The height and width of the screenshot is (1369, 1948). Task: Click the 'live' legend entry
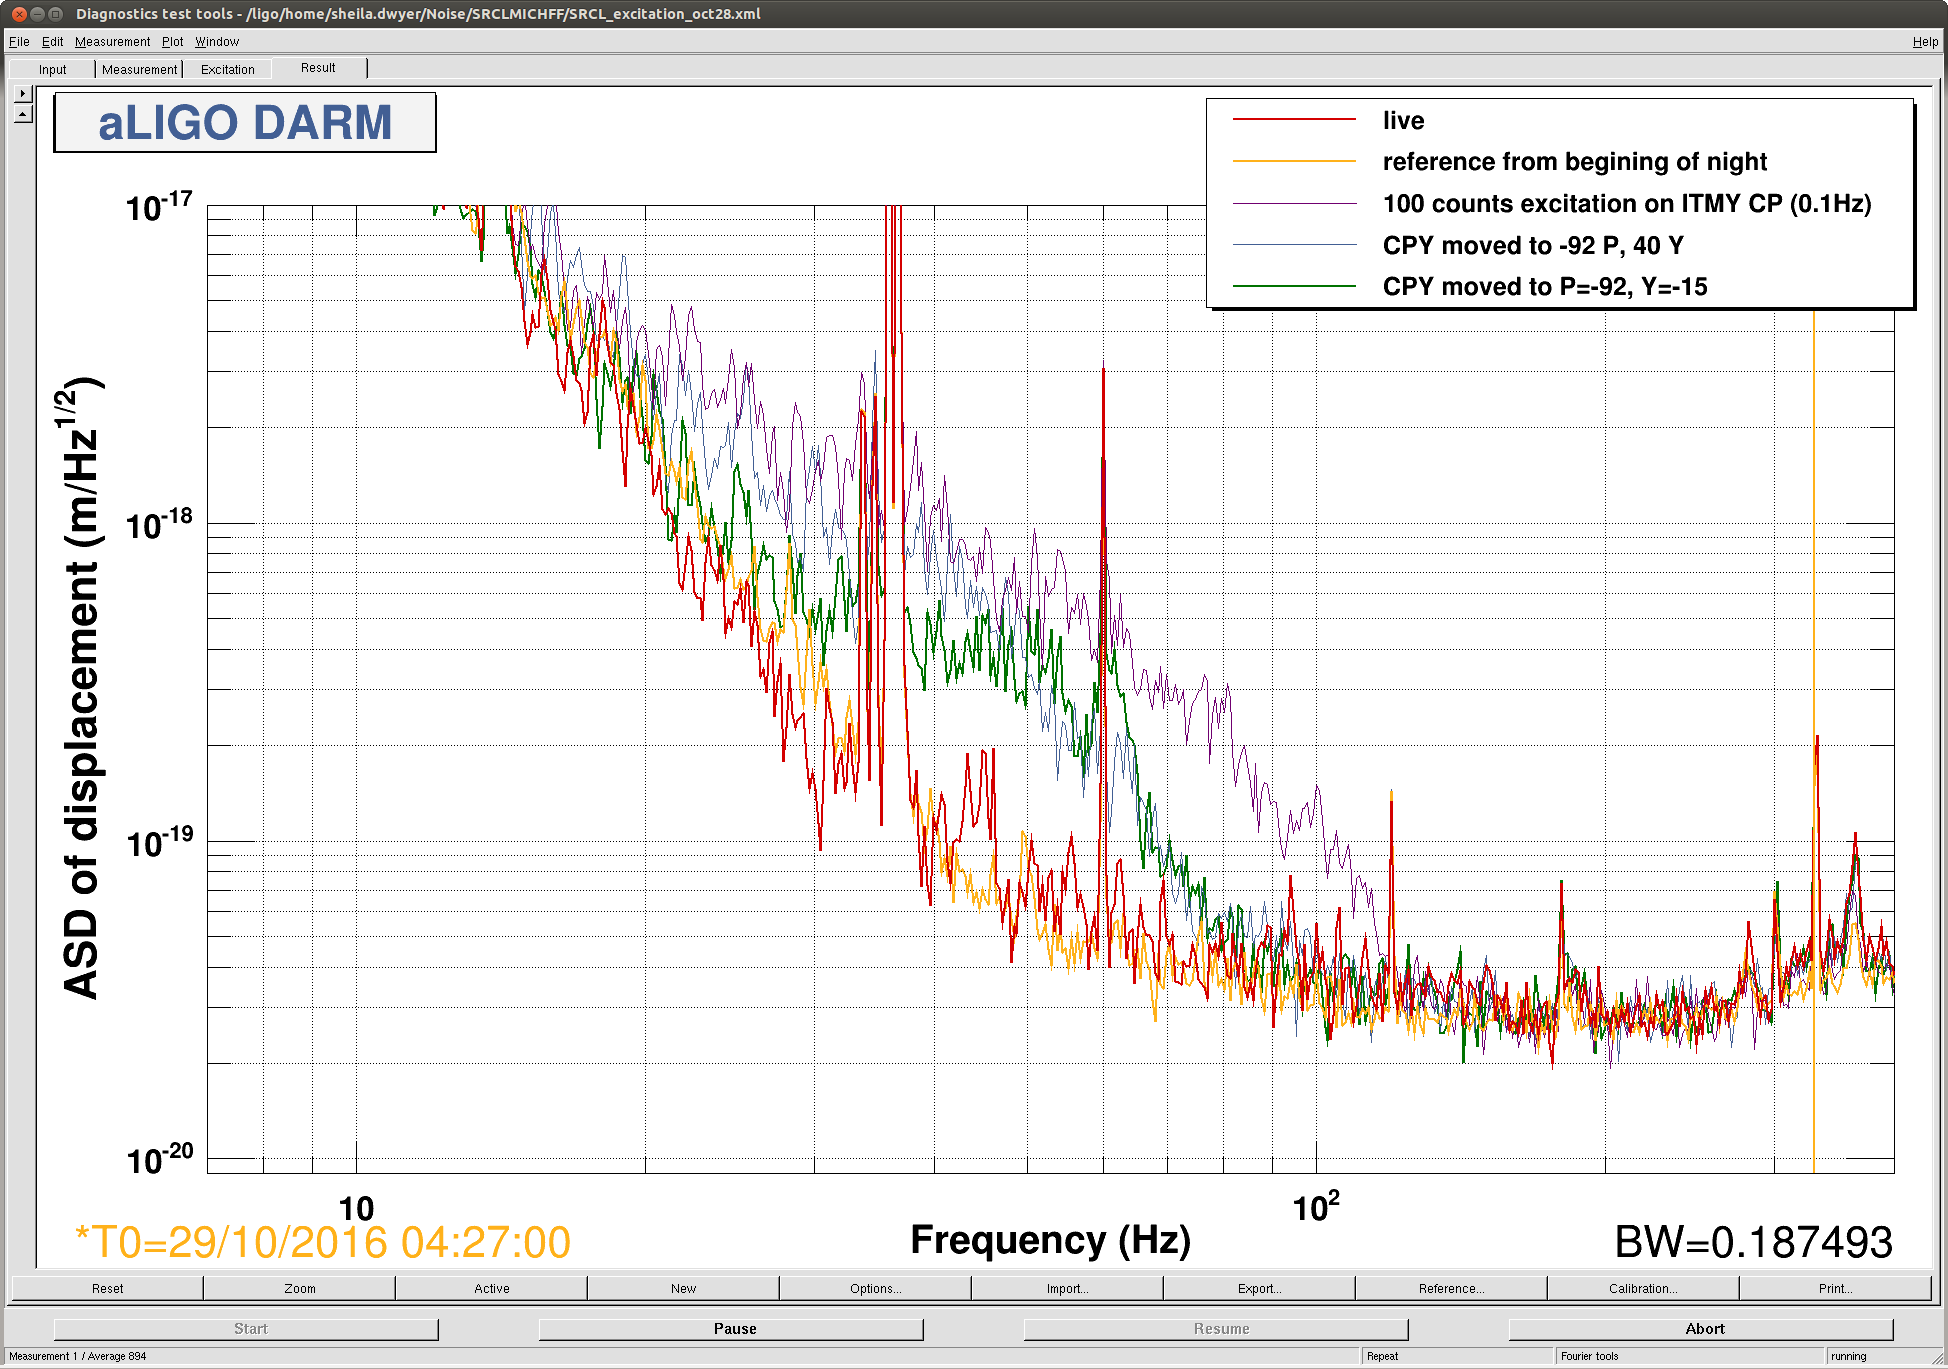coord(1403,120)
